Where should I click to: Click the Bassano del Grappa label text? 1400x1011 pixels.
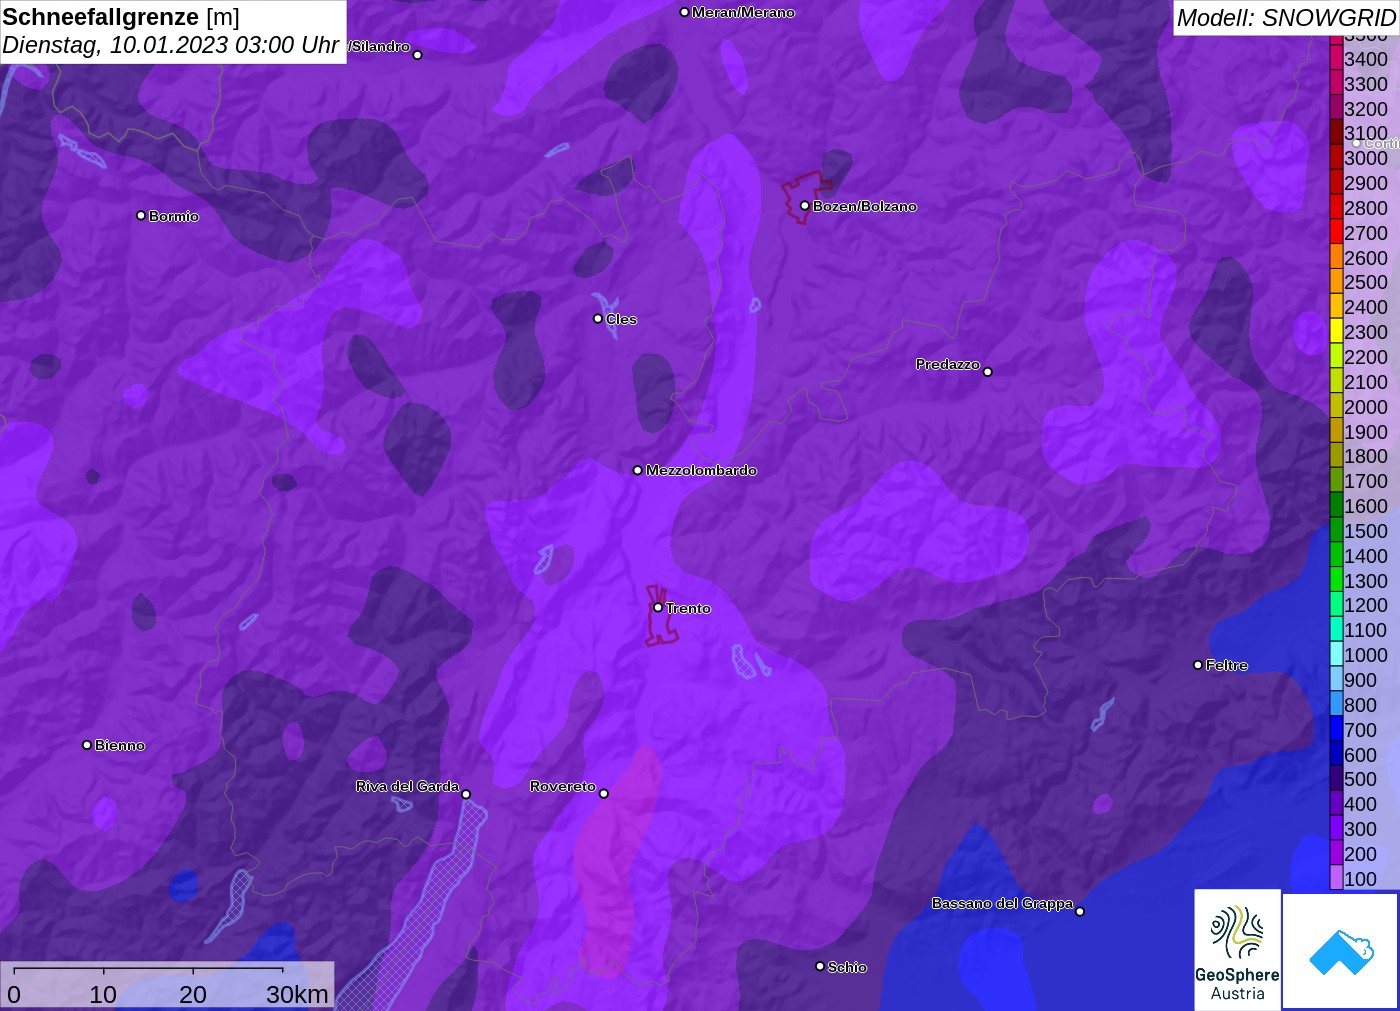coord(1002,903)
